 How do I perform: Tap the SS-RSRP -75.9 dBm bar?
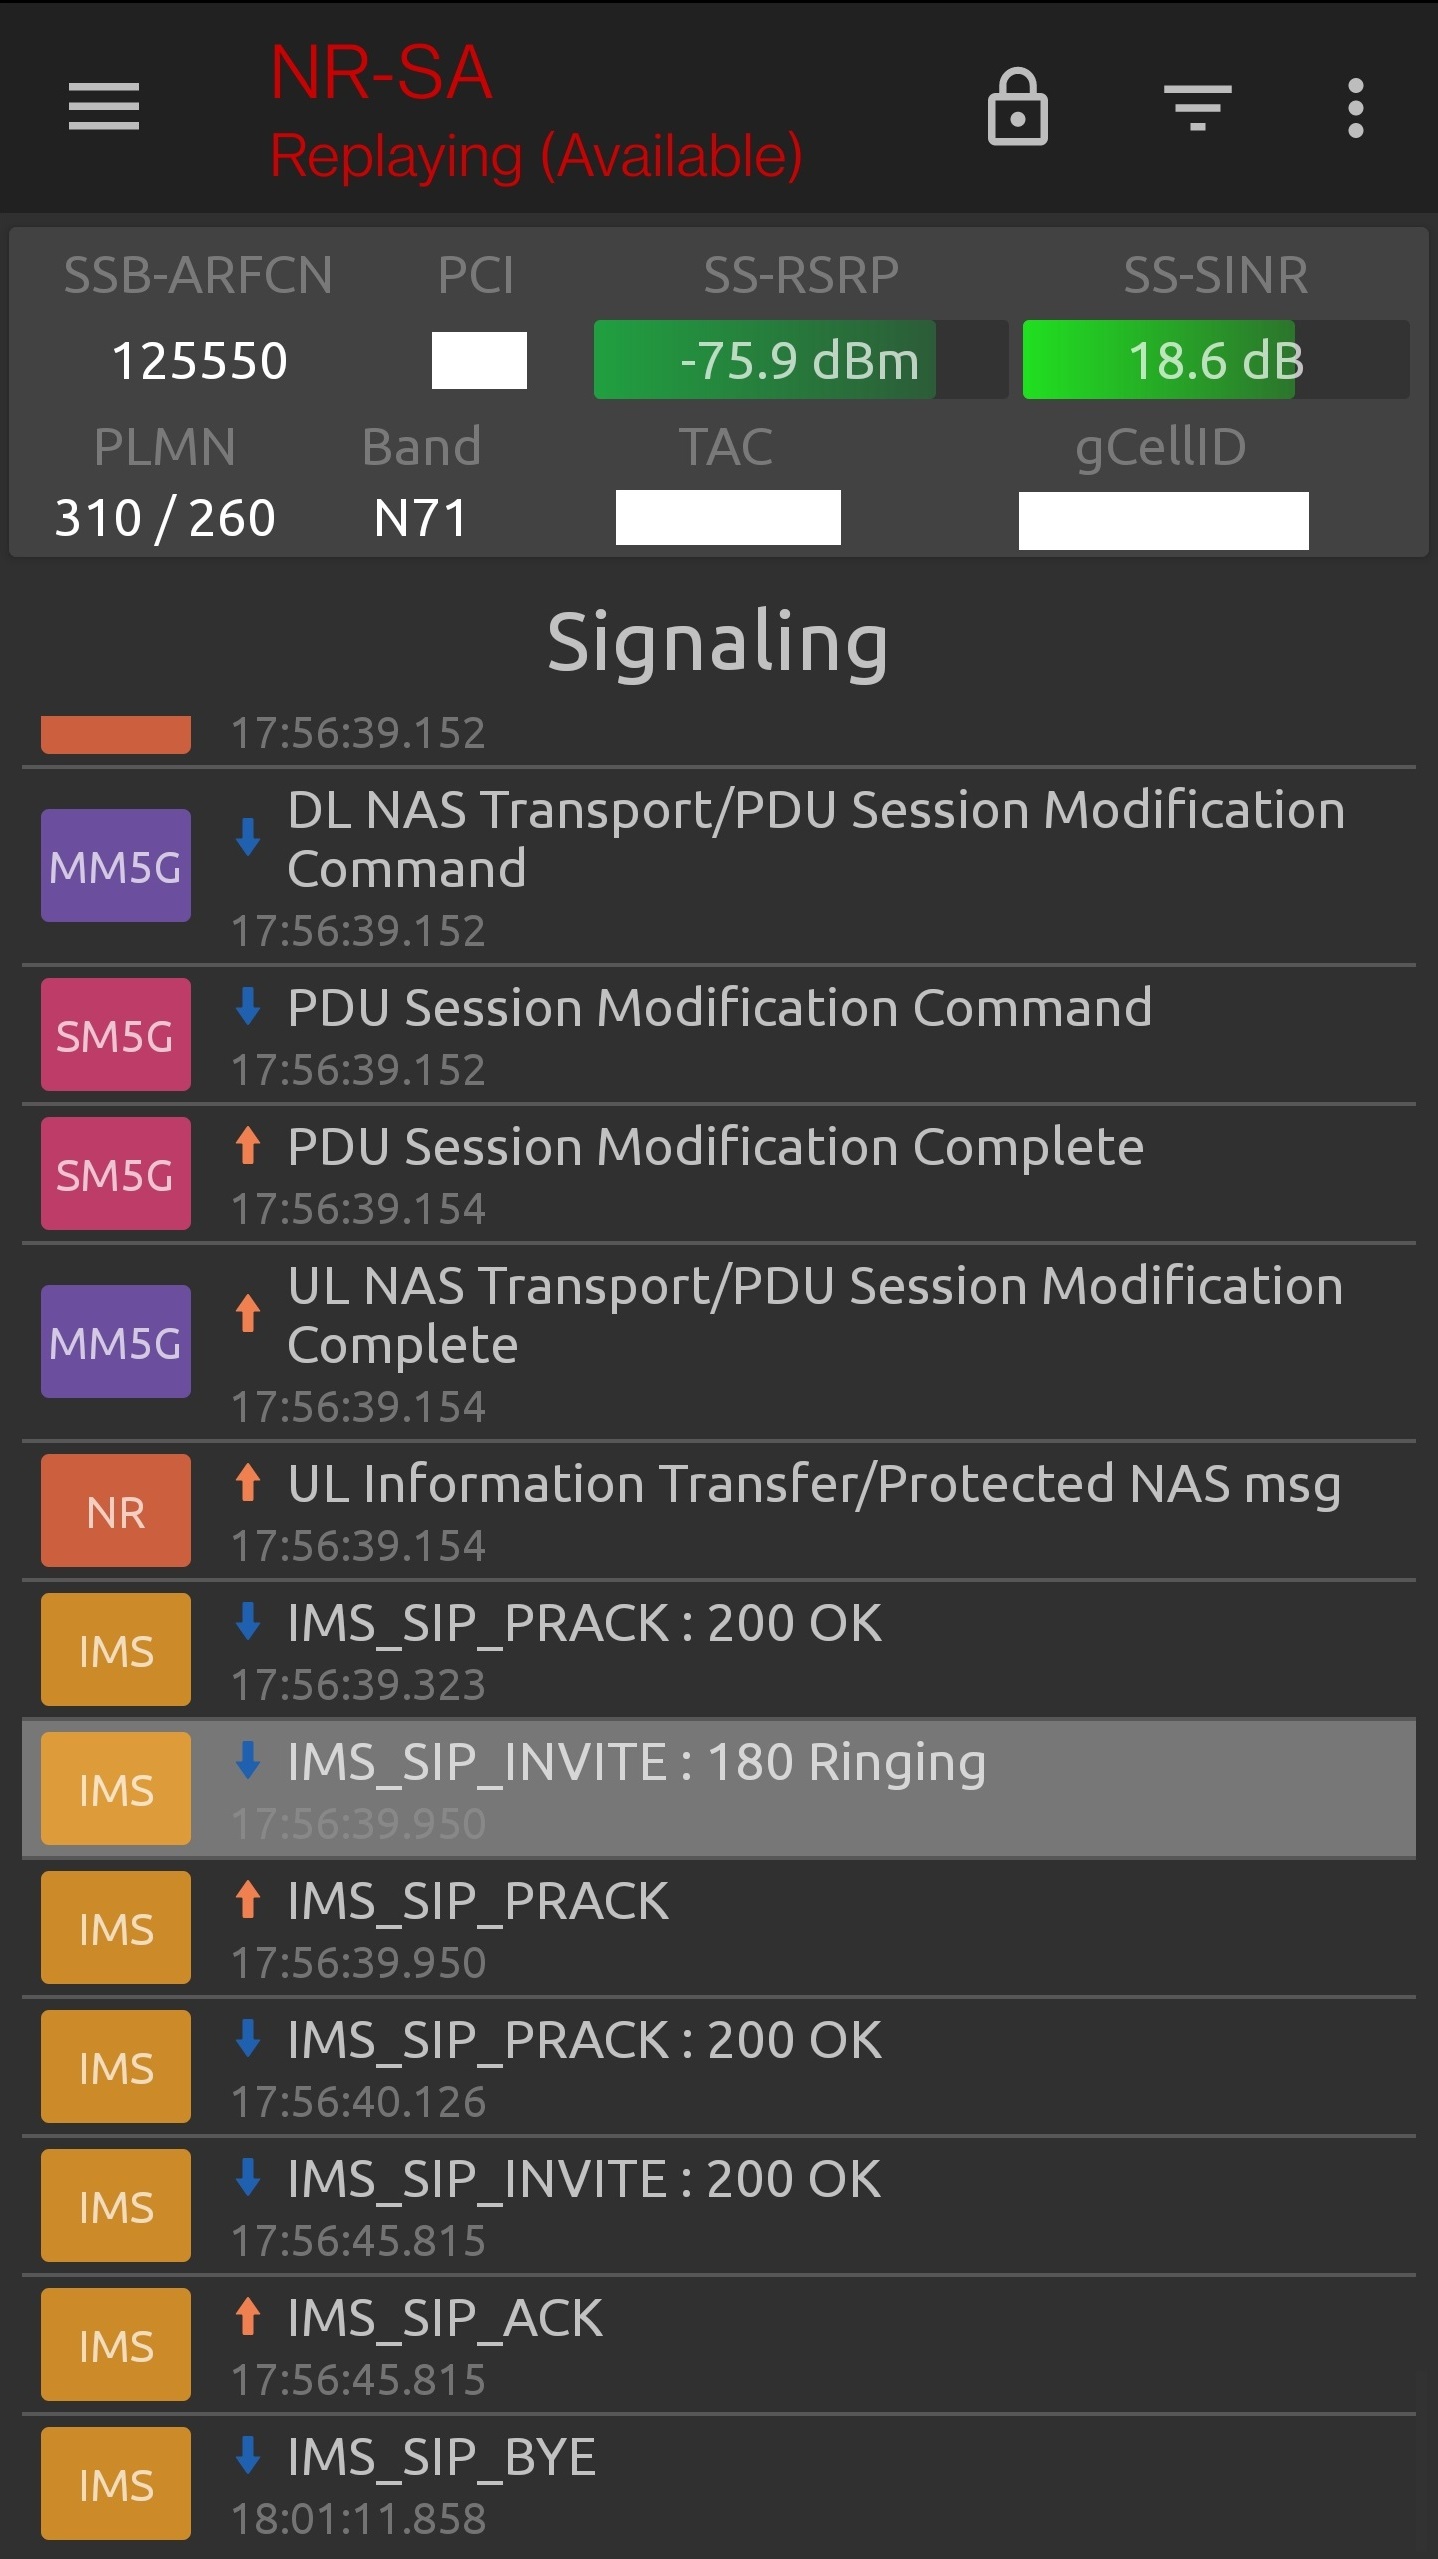(799, 360)
